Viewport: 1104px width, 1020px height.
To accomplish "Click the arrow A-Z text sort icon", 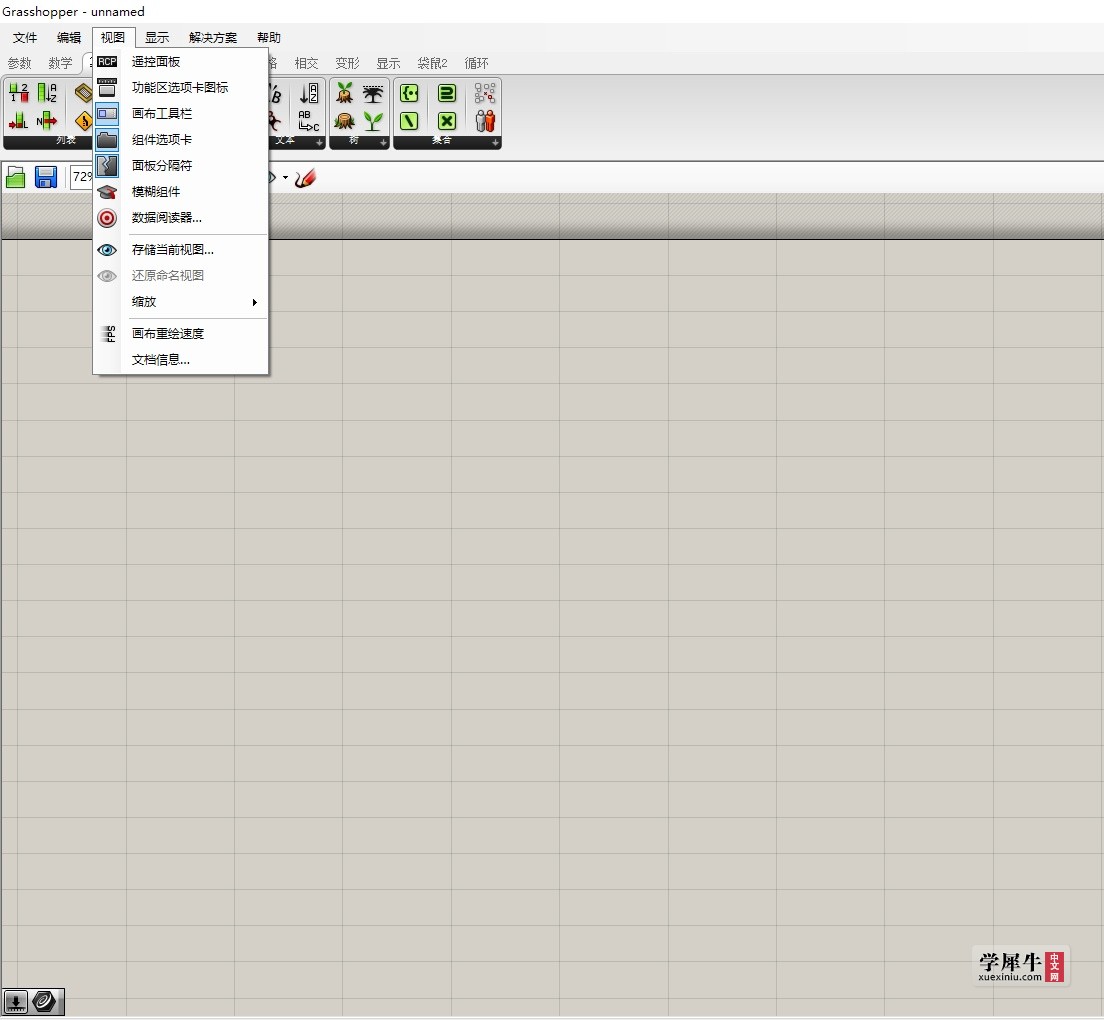I will 309,93.
